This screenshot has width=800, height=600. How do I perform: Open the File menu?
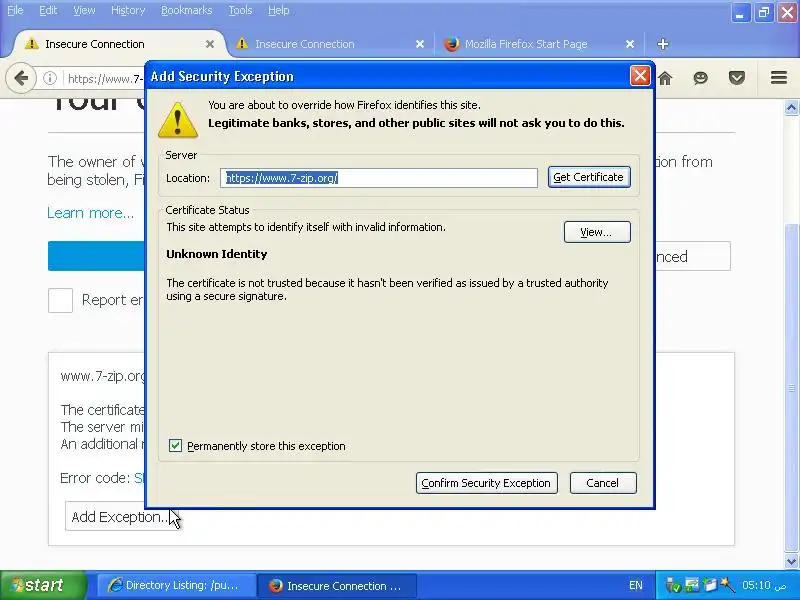tap(15, 10)
